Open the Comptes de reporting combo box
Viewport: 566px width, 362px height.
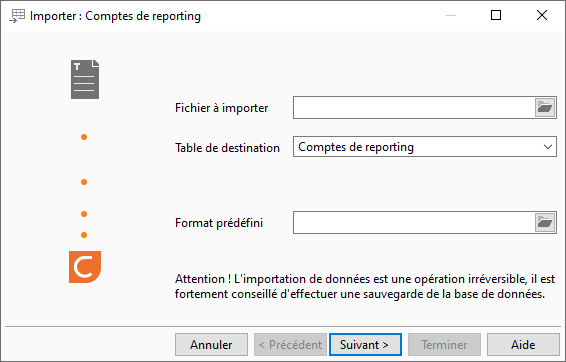(424, 147)
